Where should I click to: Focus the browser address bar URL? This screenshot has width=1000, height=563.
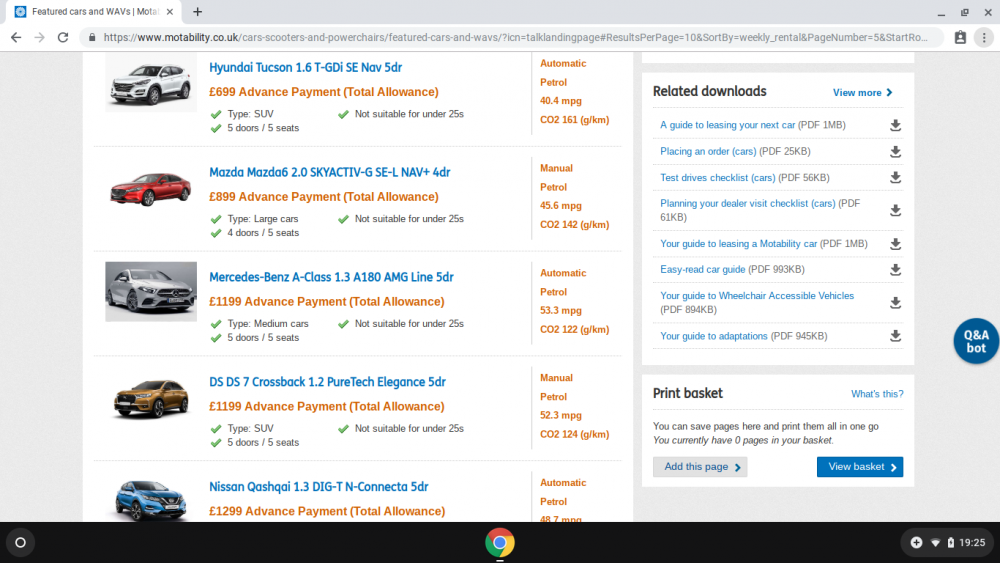(x=515, y=38)
